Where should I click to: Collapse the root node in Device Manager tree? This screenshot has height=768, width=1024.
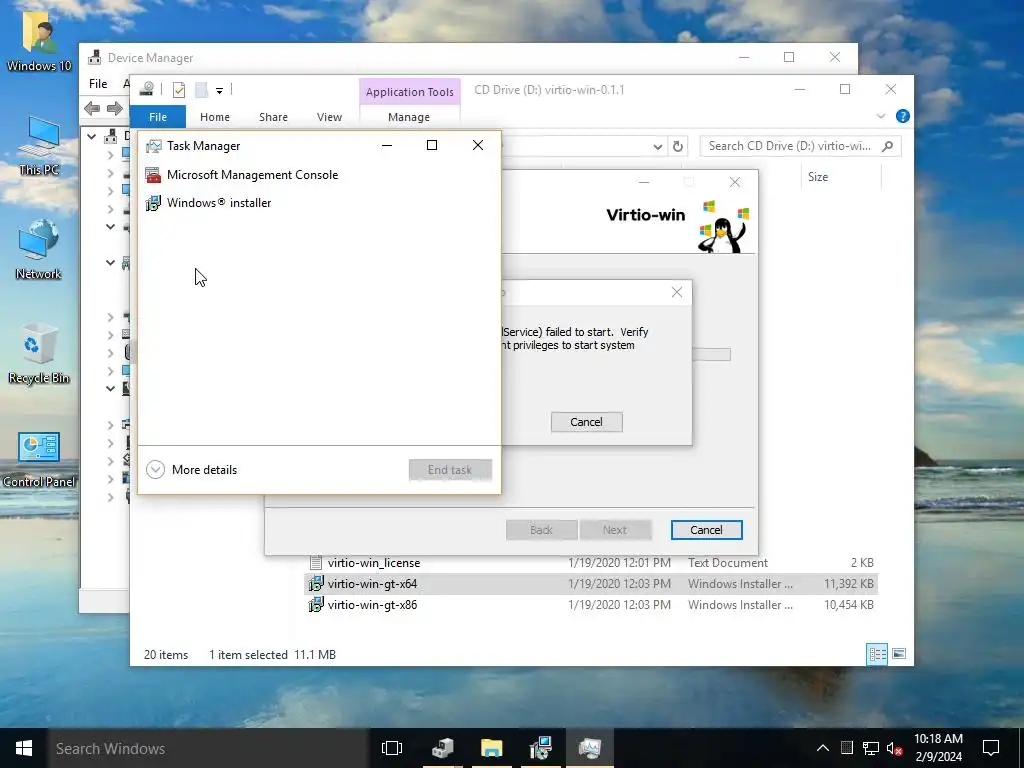[x=92, y=136]
